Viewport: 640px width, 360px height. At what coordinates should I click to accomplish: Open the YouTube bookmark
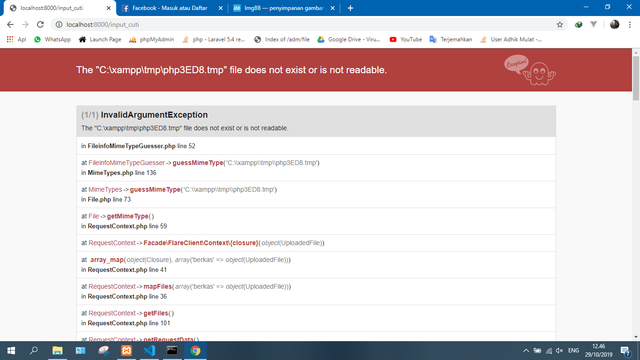[x=406, y=40]
